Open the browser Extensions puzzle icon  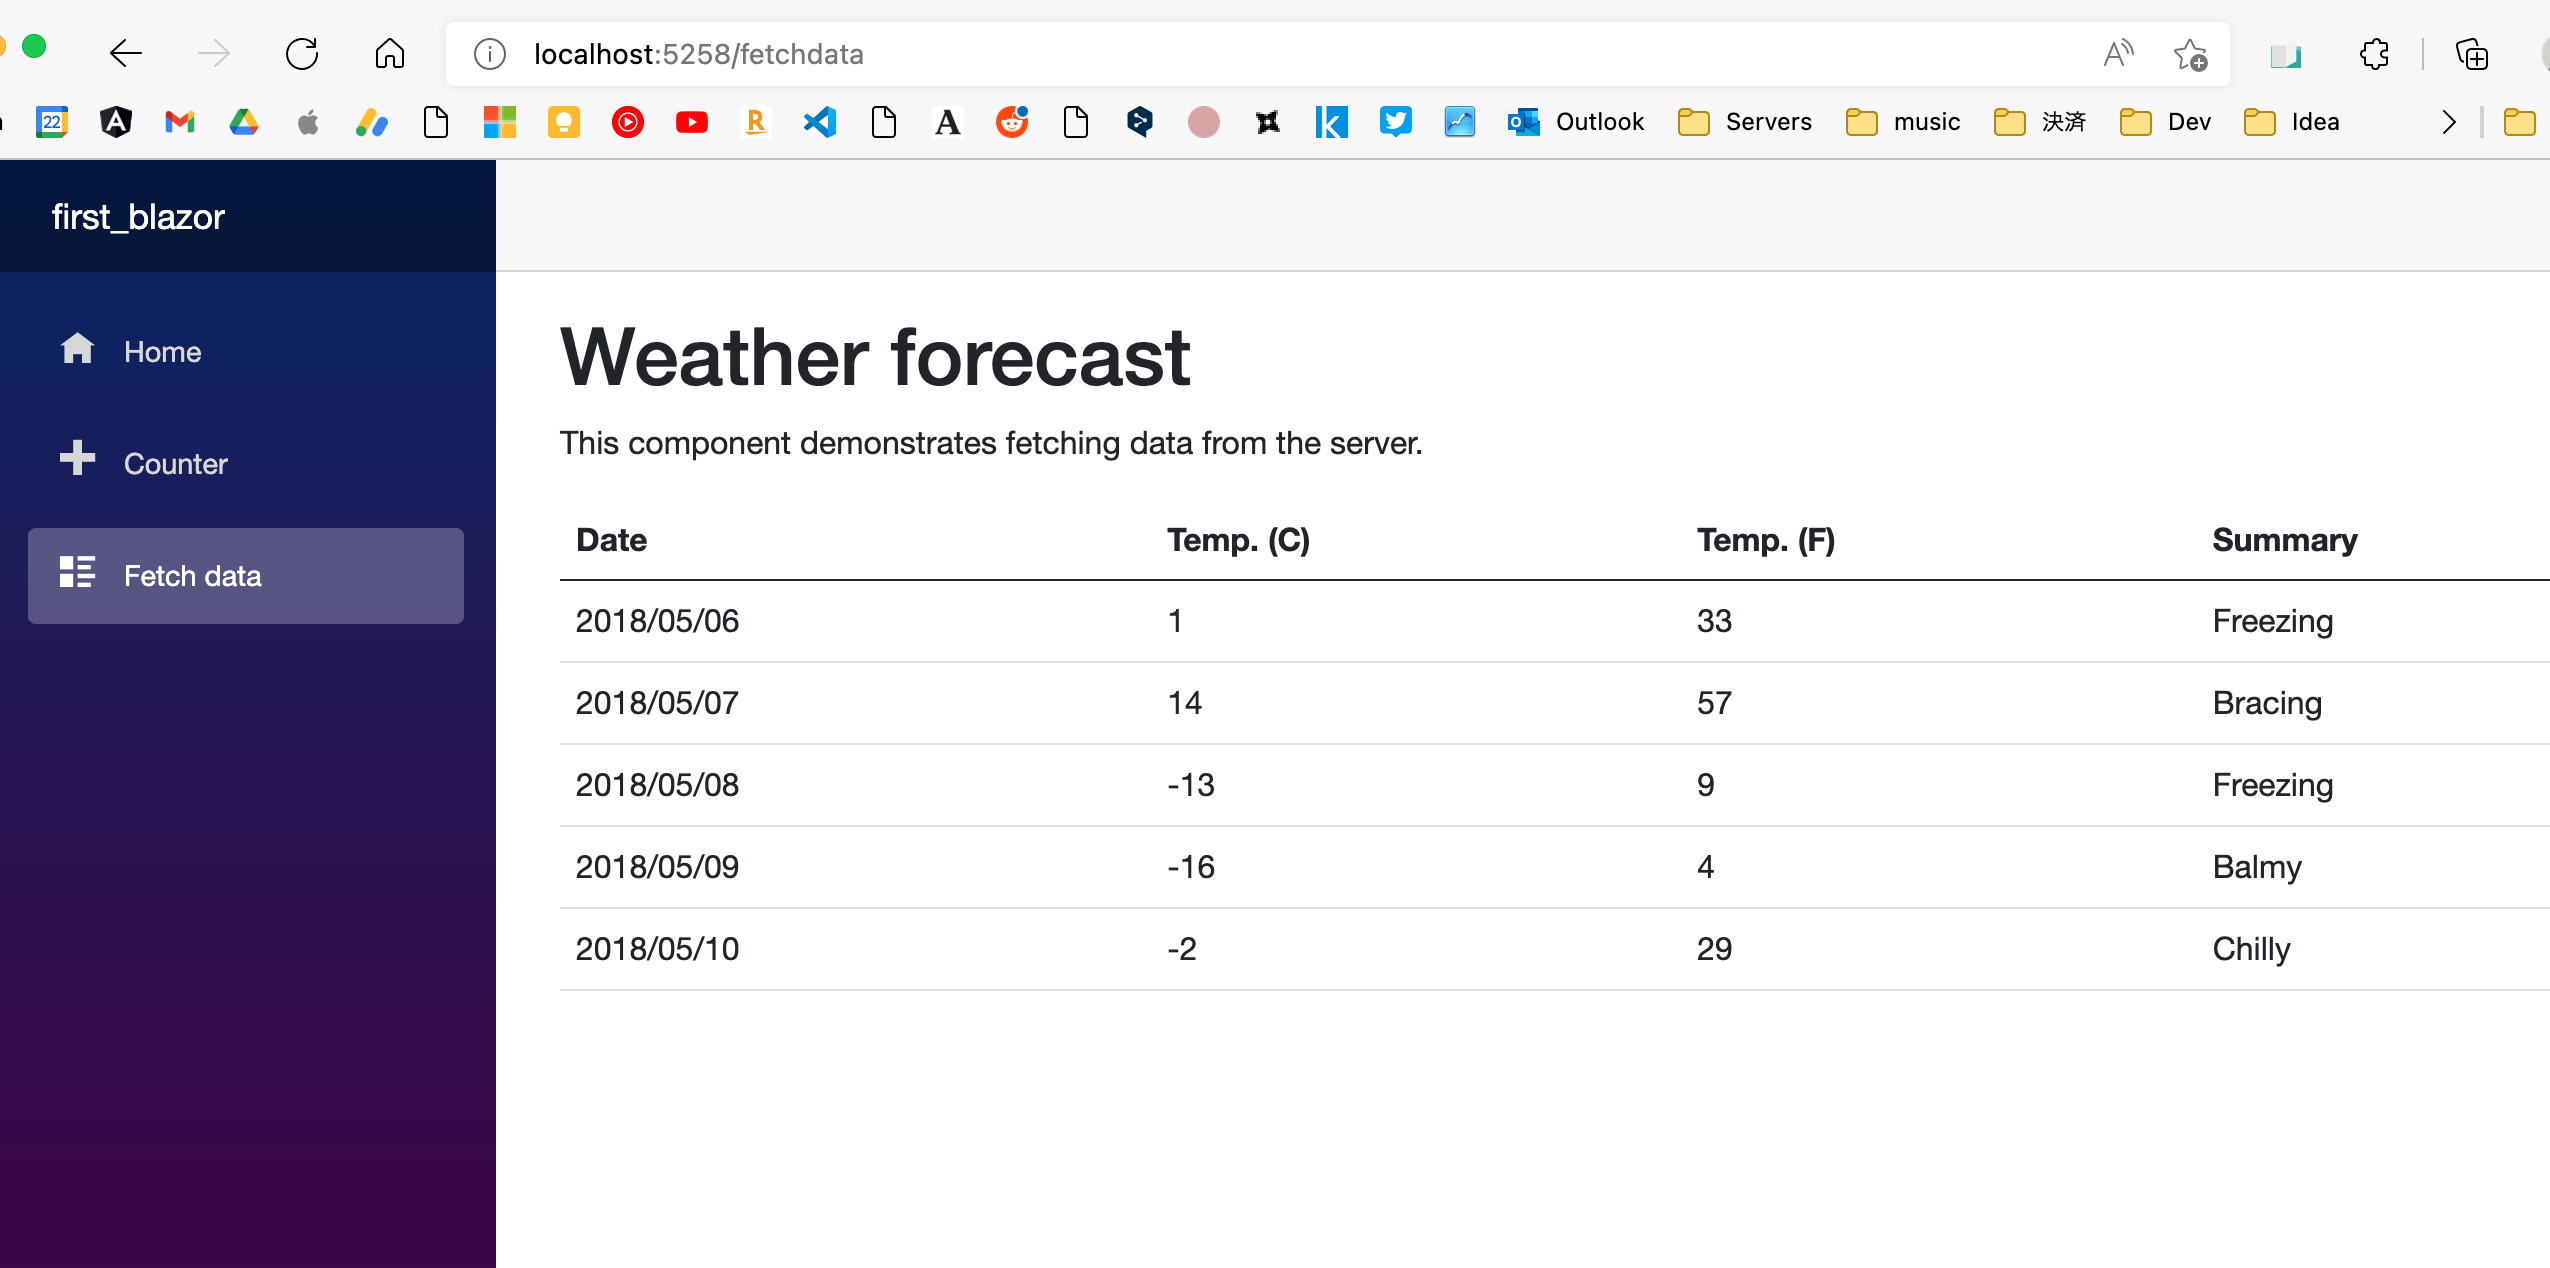[x=2374, y=54]
